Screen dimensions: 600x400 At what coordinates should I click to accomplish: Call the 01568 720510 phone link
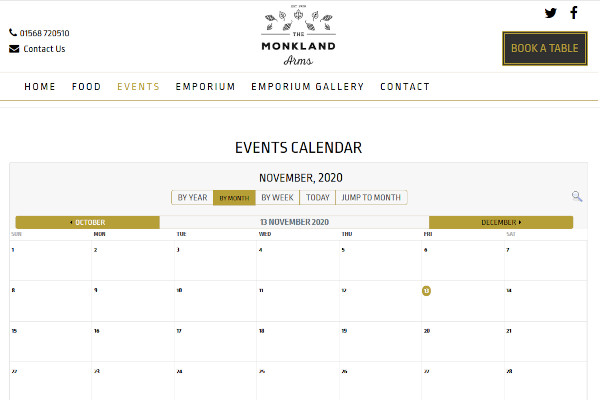pos(45,33)
